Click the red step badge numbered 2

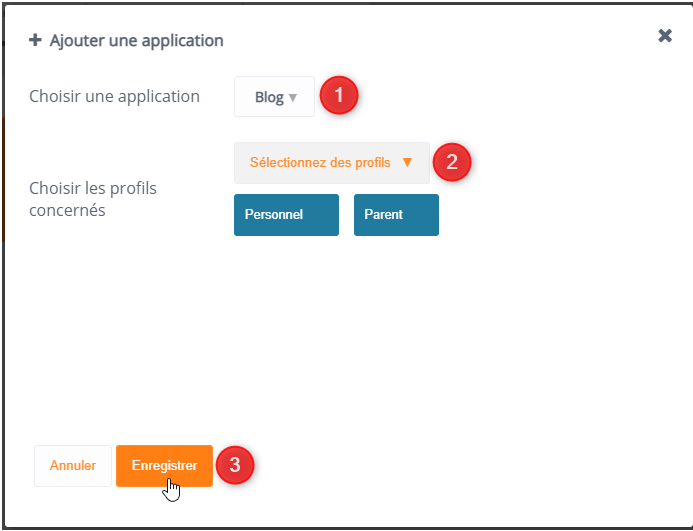(x=451, y=162)
